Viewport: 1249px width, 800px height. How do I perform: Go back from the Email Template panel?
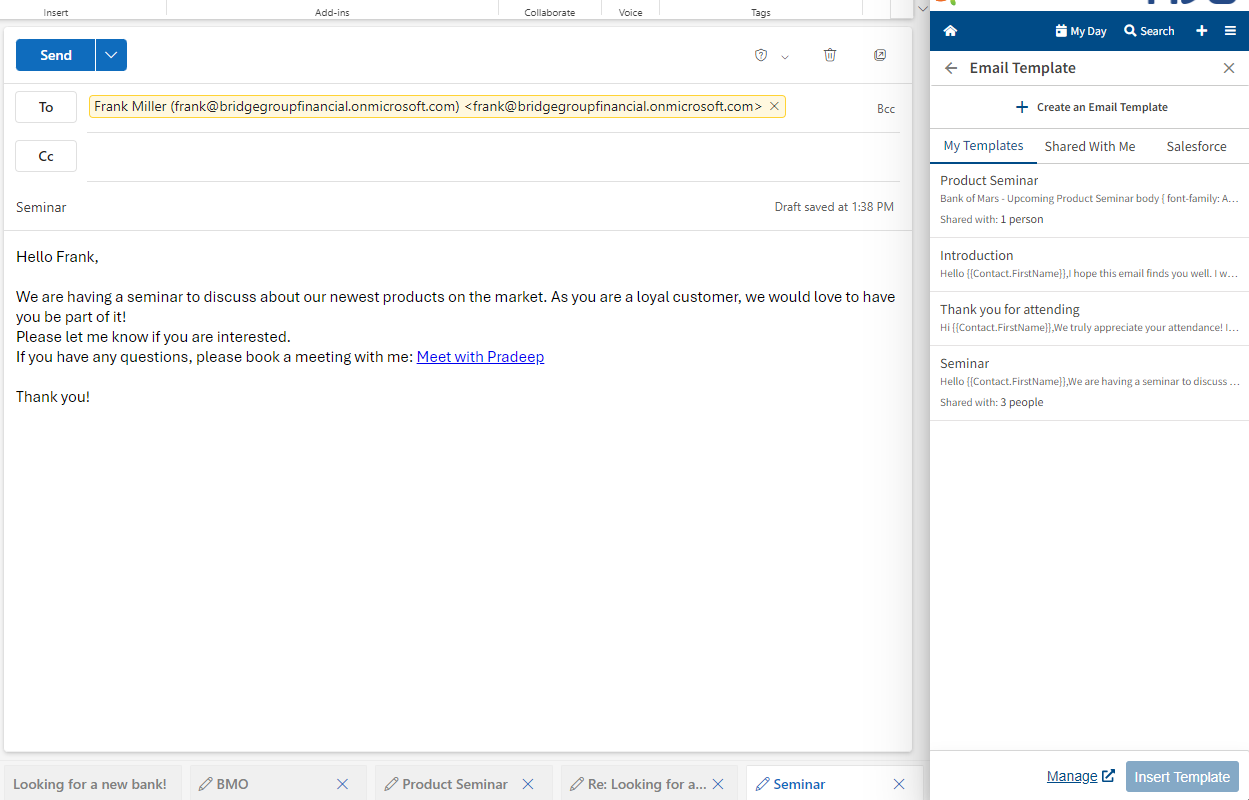950,68
